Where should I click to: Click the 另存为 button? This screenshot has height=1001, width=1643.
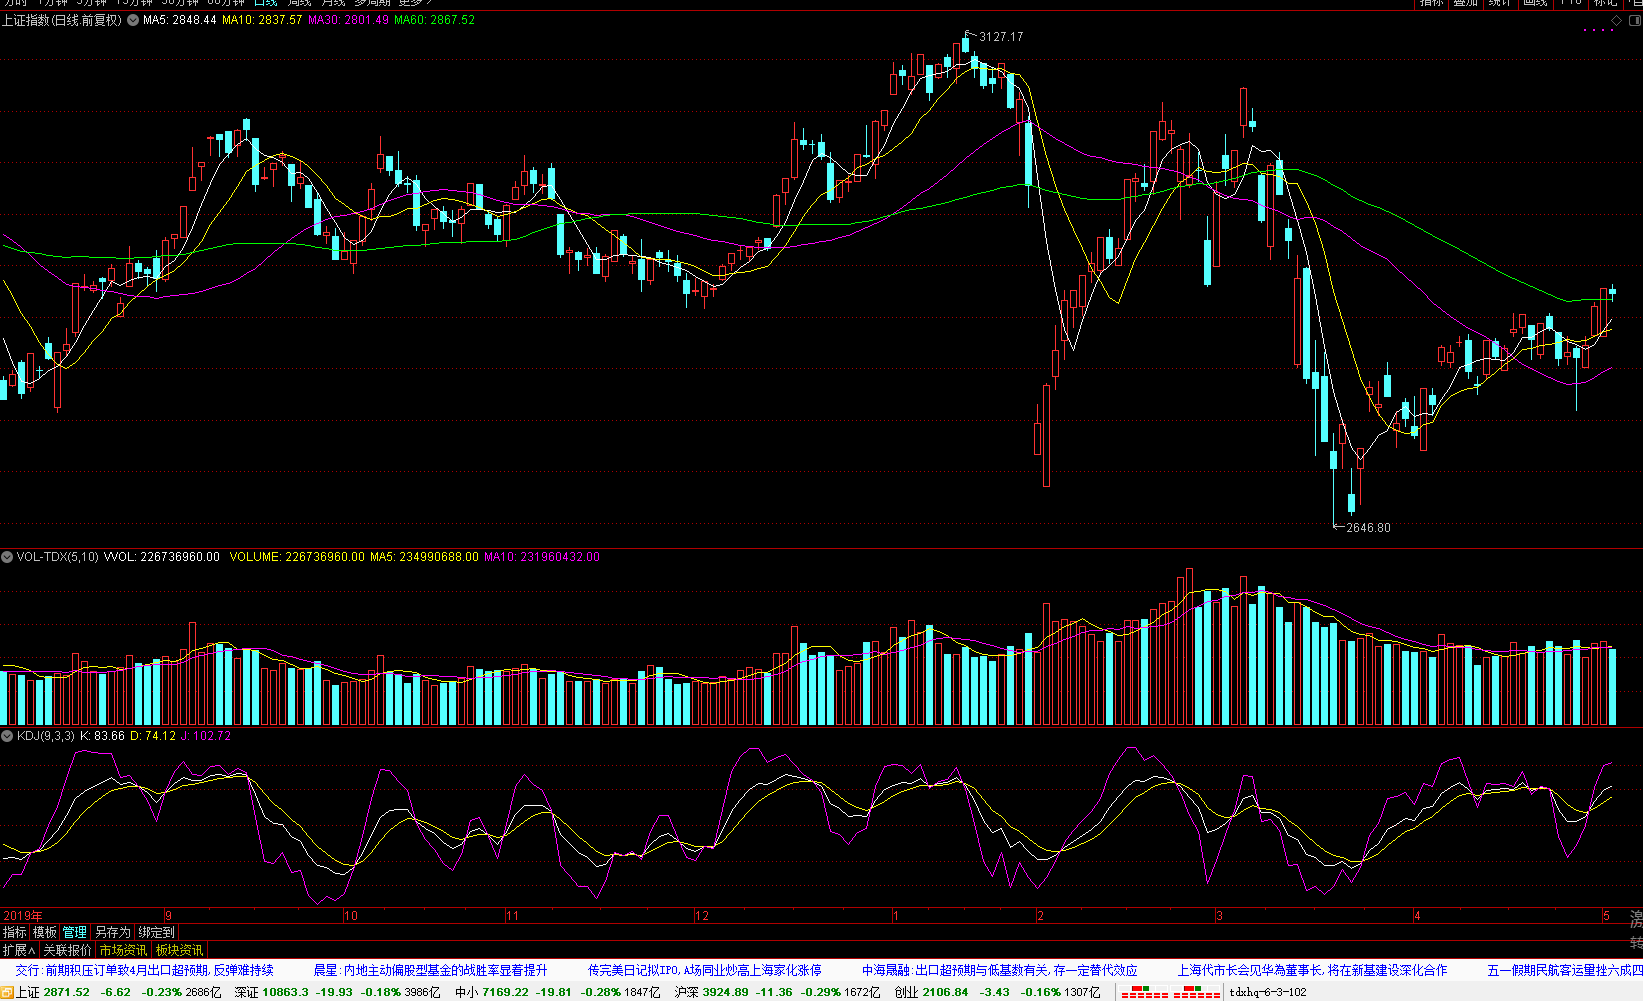[x=113, y=932]
